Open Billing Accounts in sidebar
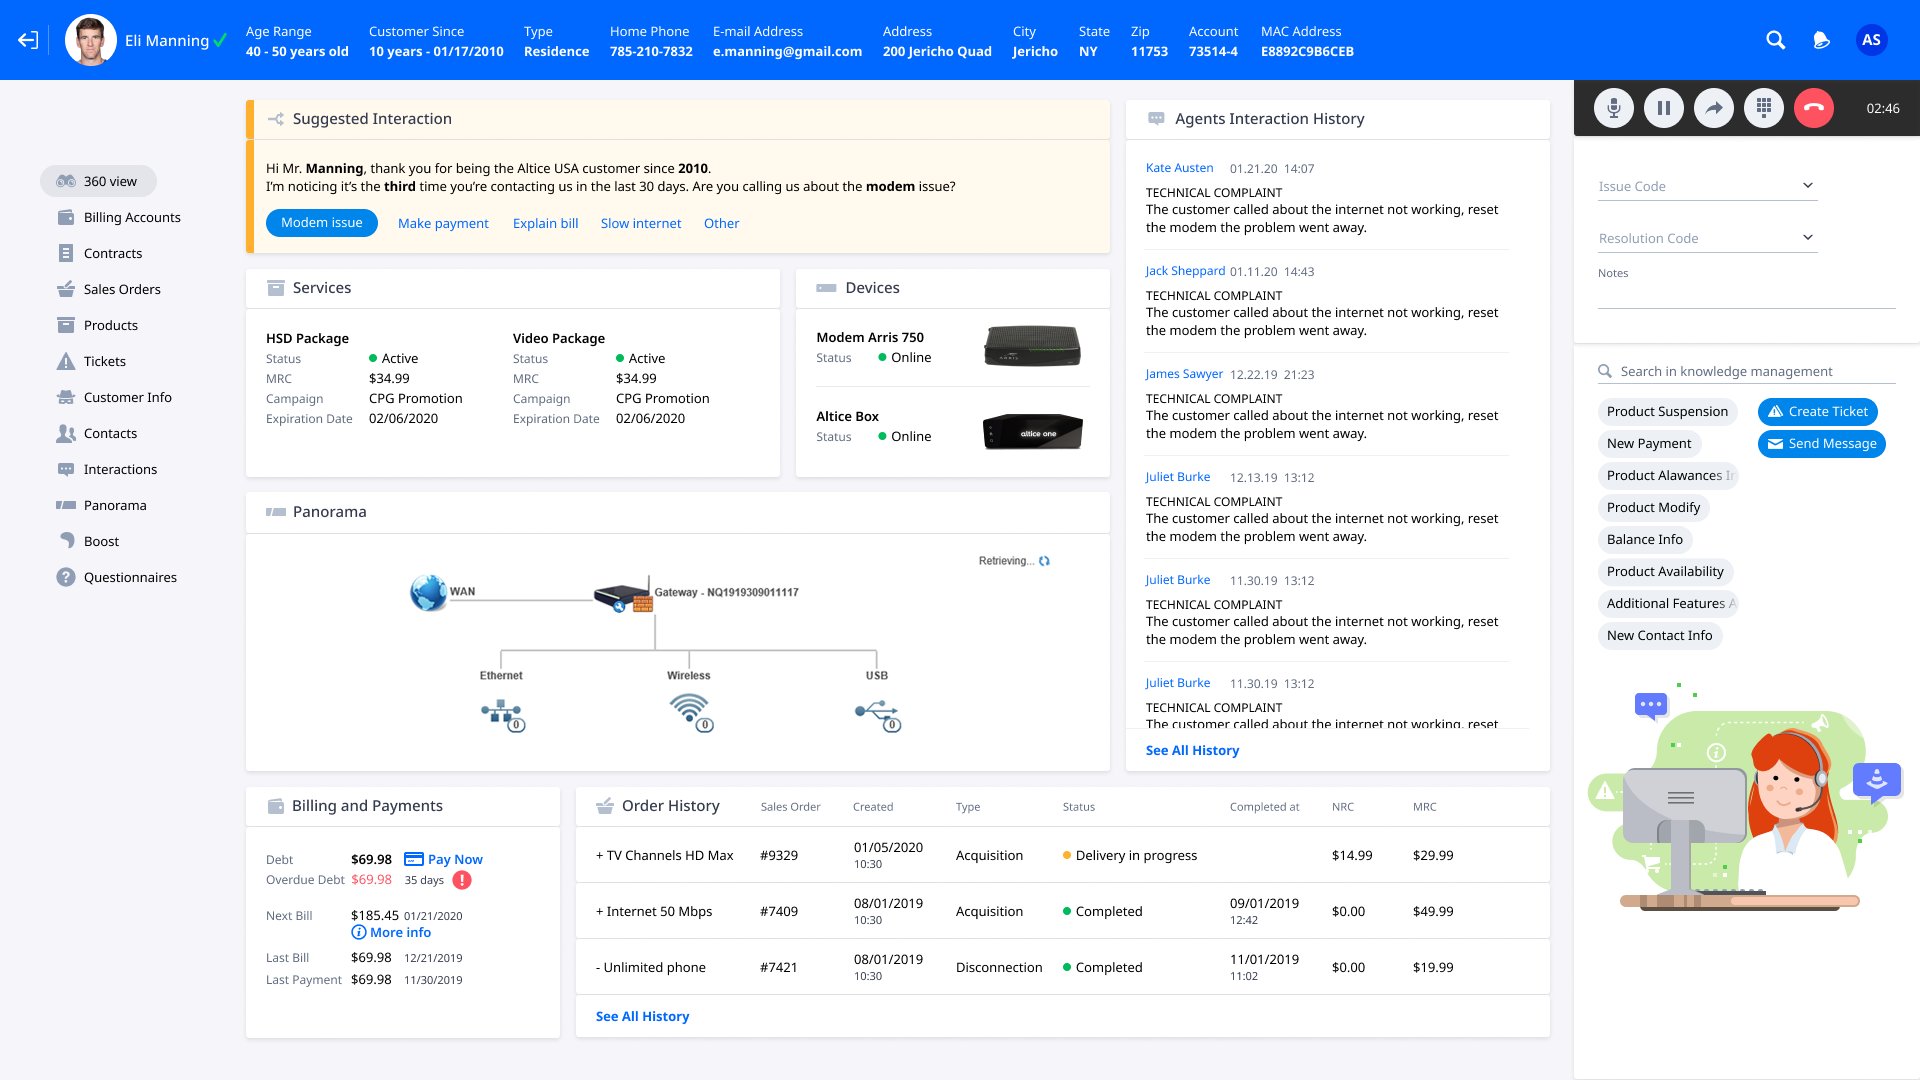Screen dimensions: 1920x1080 click(119, 217)
